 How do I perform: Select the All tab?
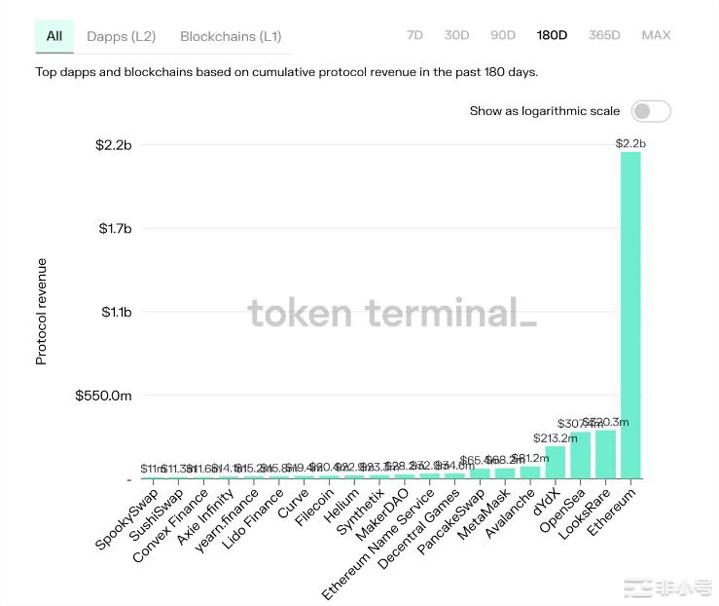click(x=54, y=36)
